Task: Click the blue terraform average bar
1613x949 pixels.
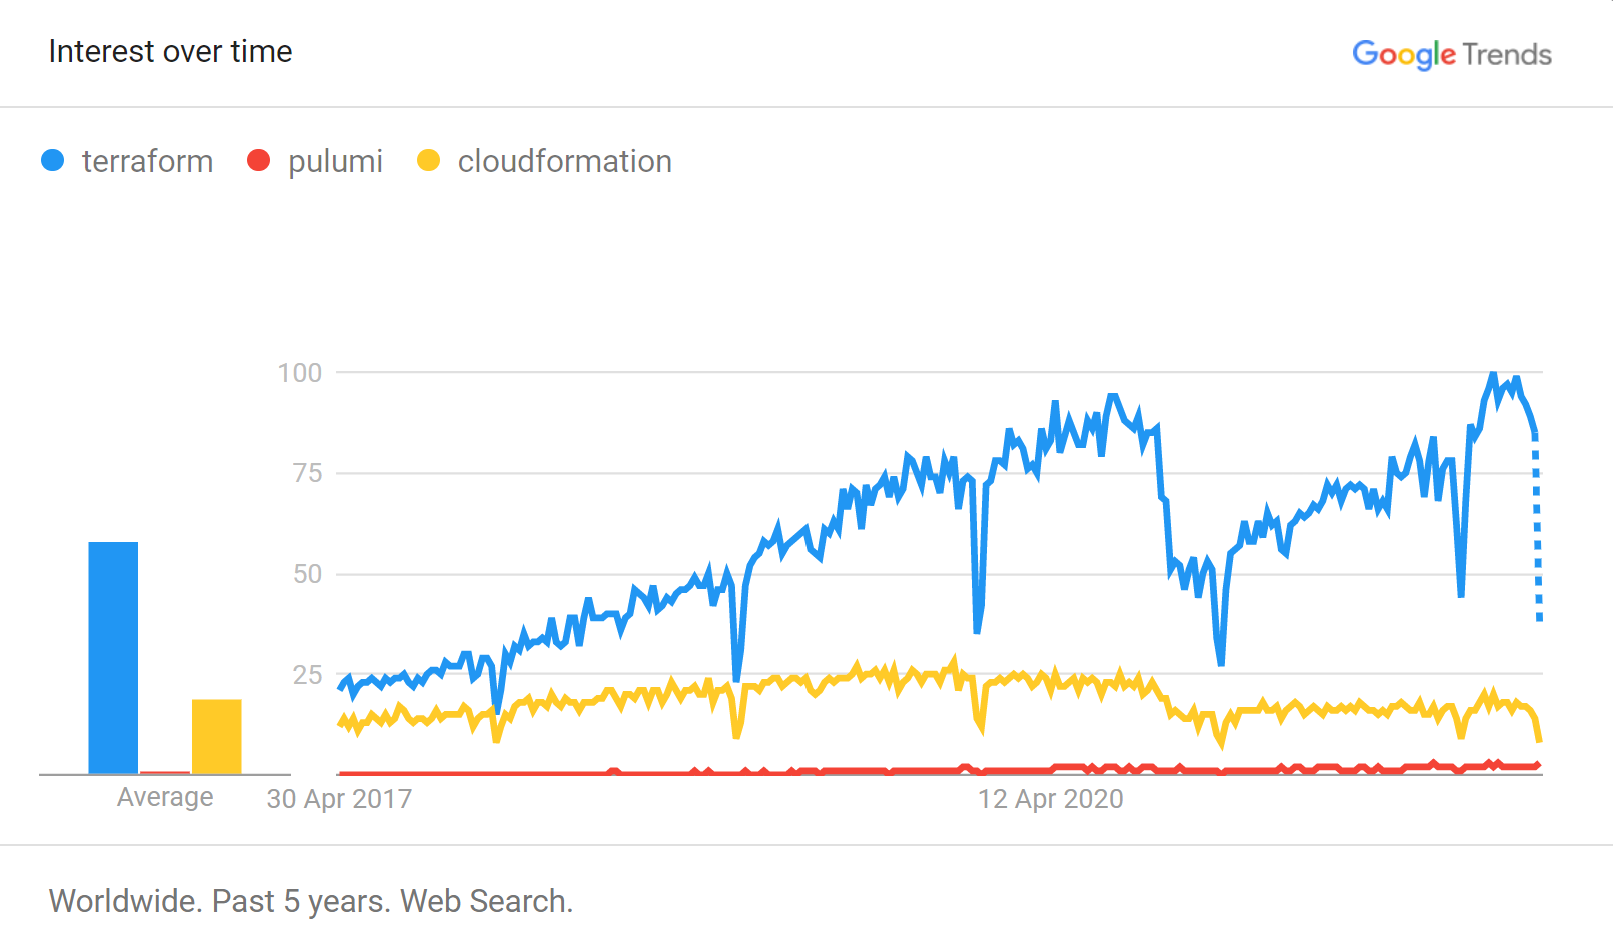Action: (113, 658)
